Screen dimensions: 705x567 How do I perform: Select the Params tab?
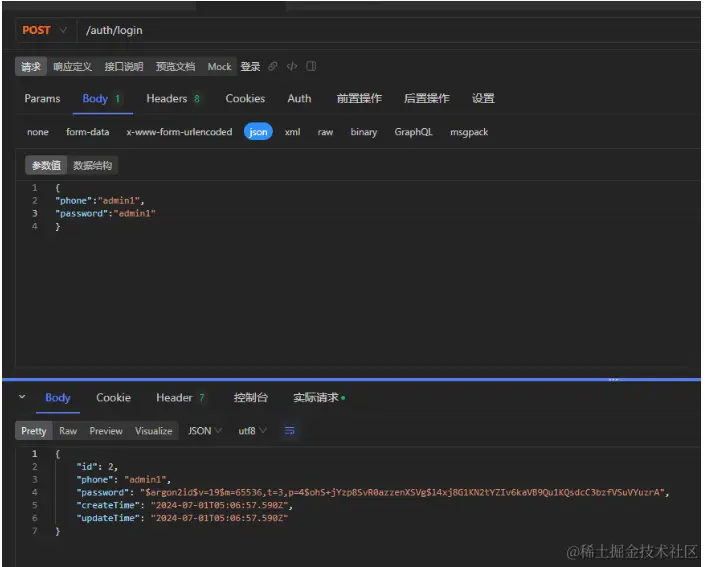point(42,98)
